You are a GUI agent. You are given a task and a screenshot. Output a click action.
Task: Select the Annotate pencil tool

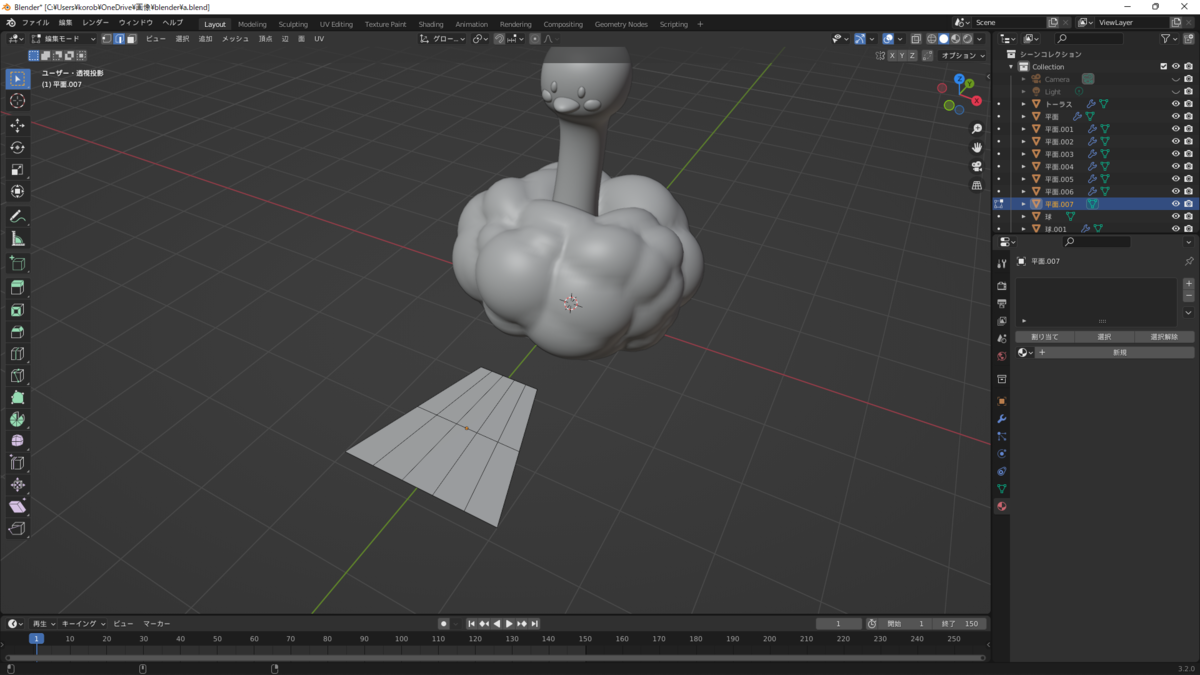17,217
